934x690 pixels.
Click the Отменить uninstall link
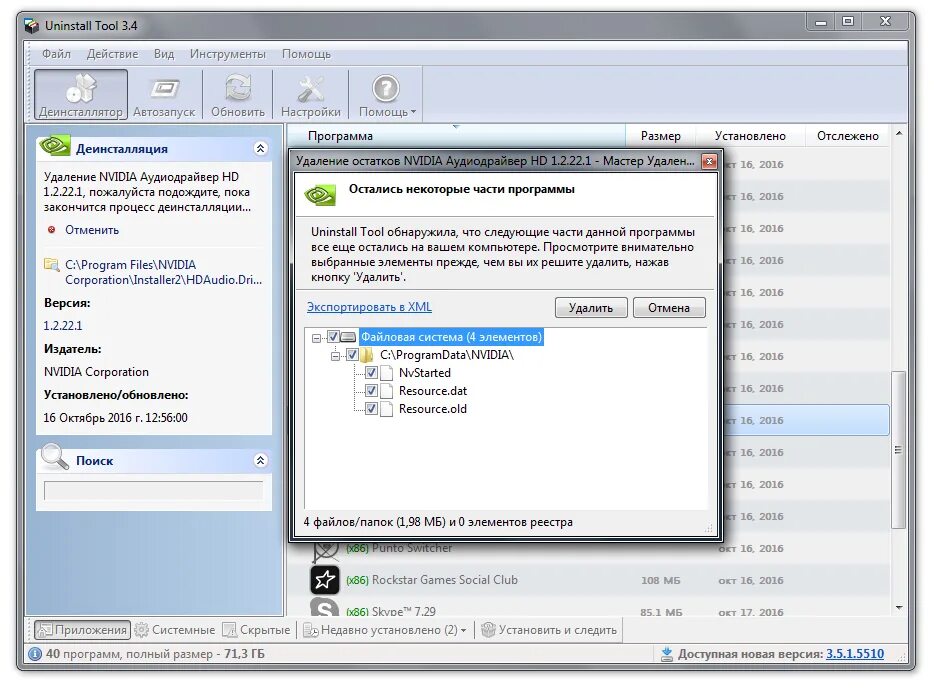(92, 230)
